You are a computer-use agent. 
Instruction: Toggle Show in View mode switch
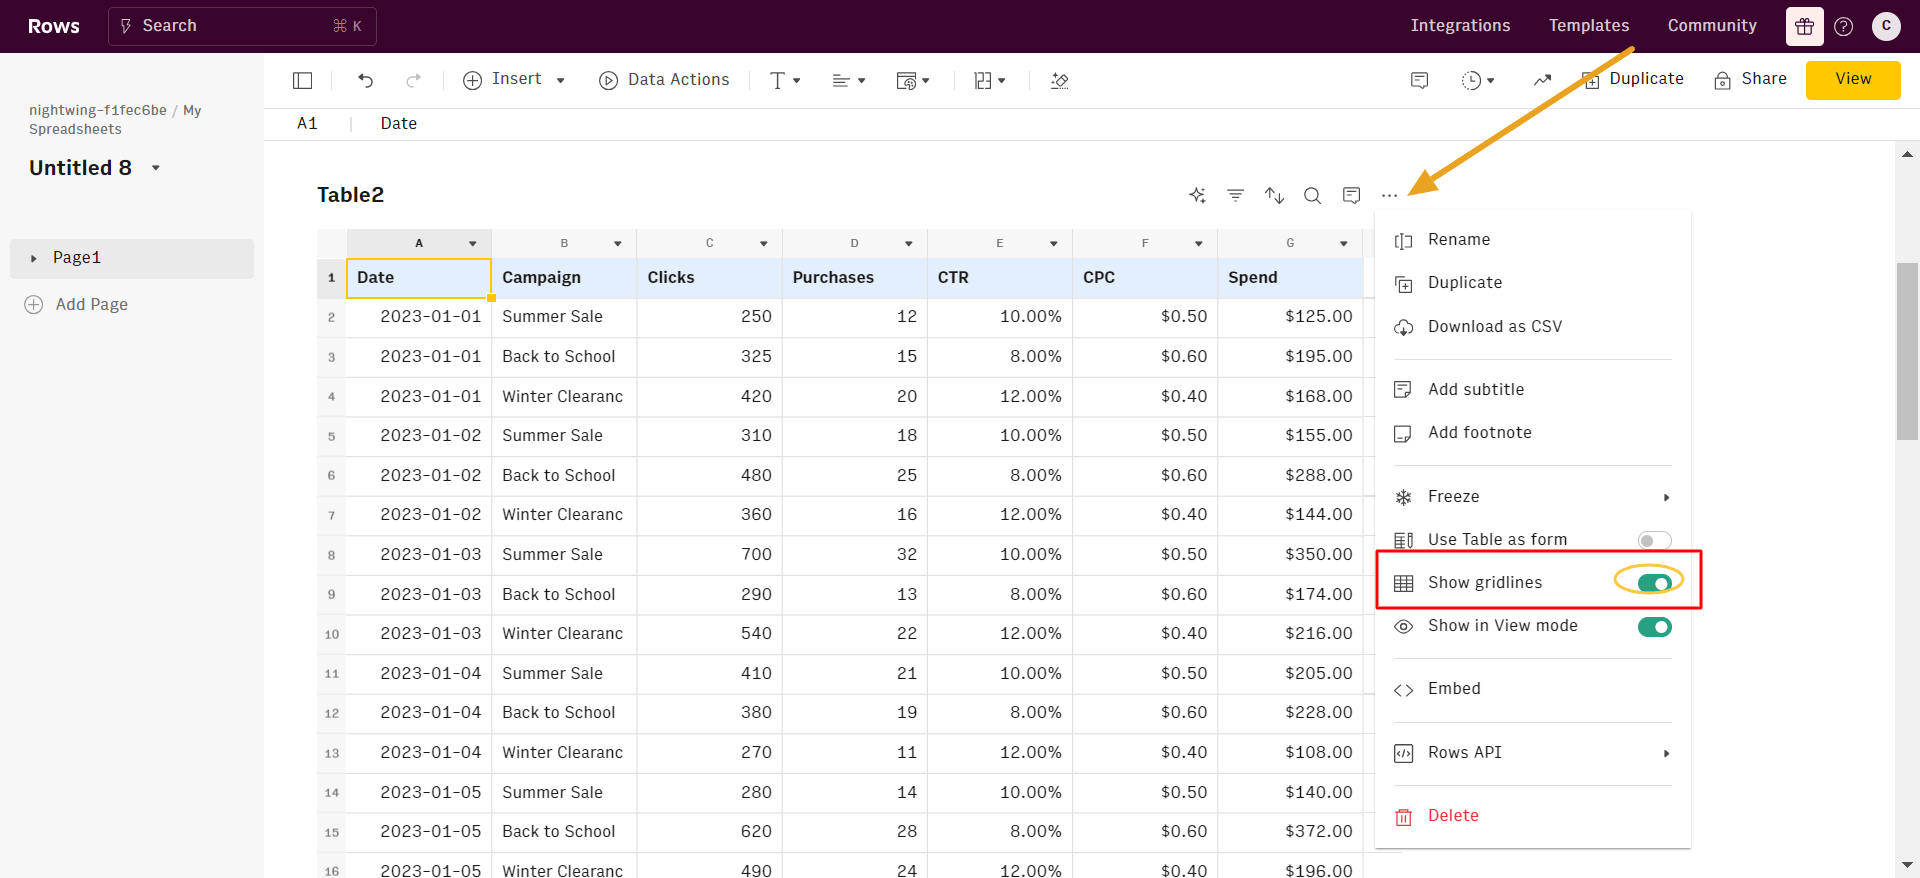click(x=1655, y=627)
